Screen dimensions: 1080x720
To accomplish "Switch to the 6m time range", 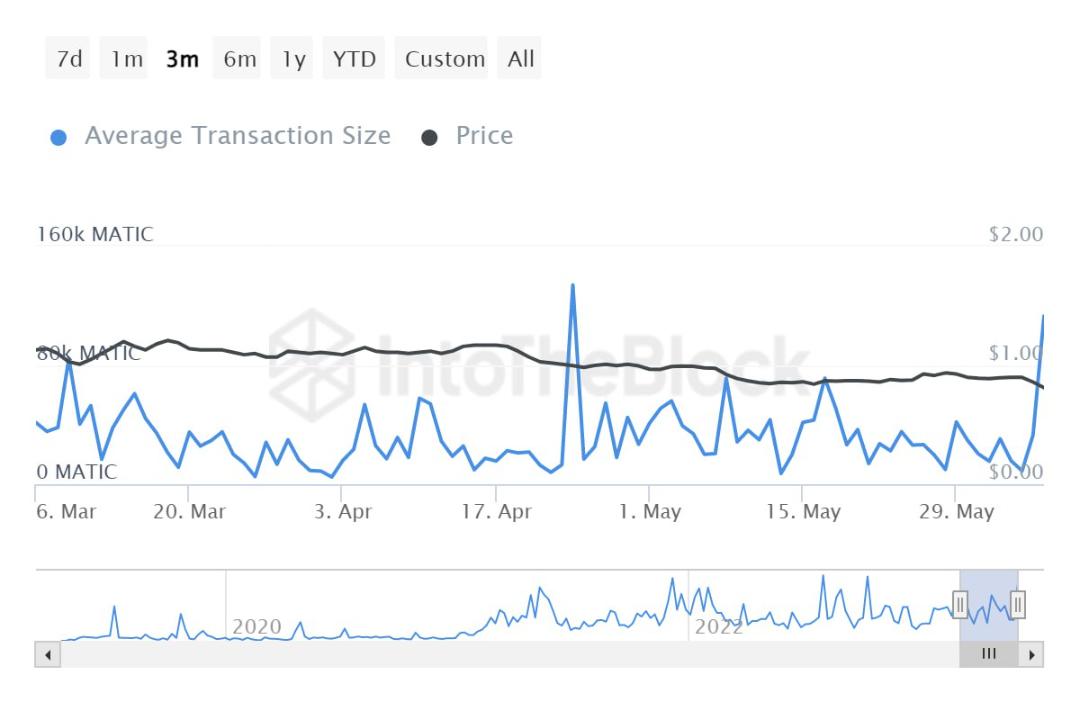I will (x=240, y=59).
